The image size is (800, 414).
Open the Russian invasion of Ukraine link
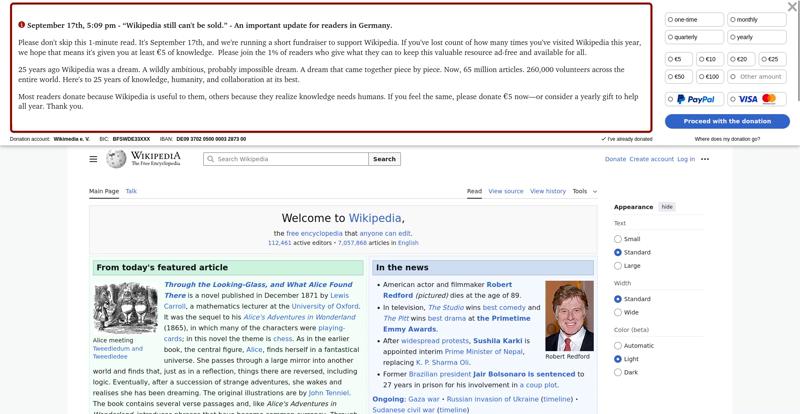[492, 399]
